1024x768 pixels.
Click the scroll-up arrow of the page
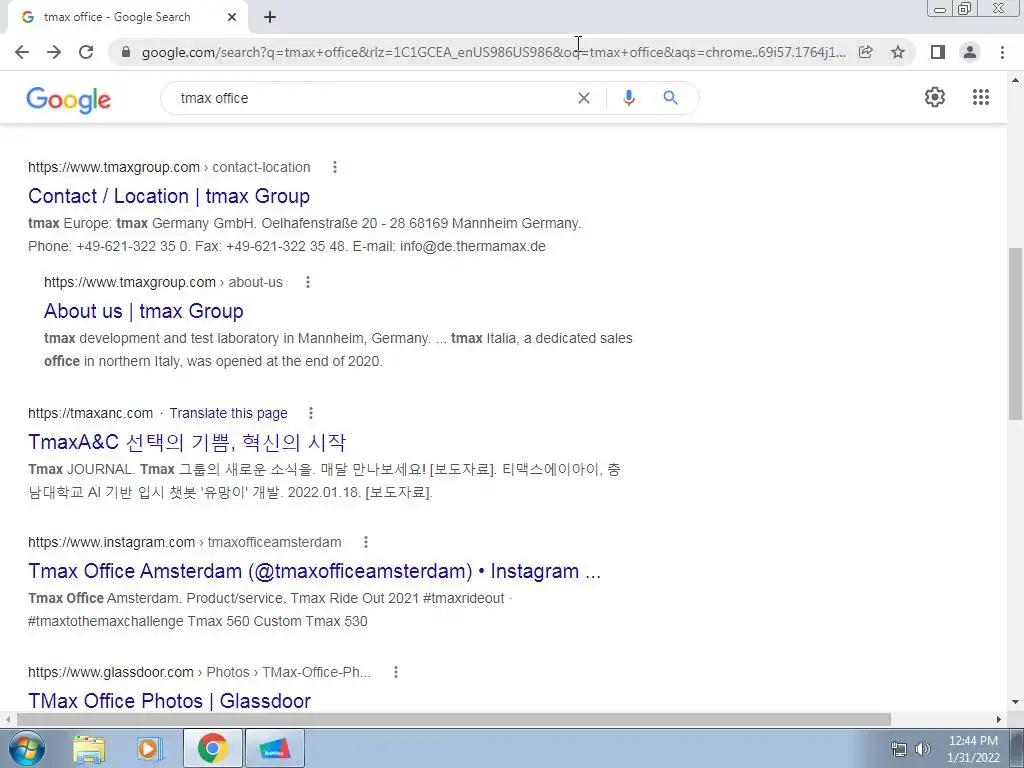[x=1015, y=80]
